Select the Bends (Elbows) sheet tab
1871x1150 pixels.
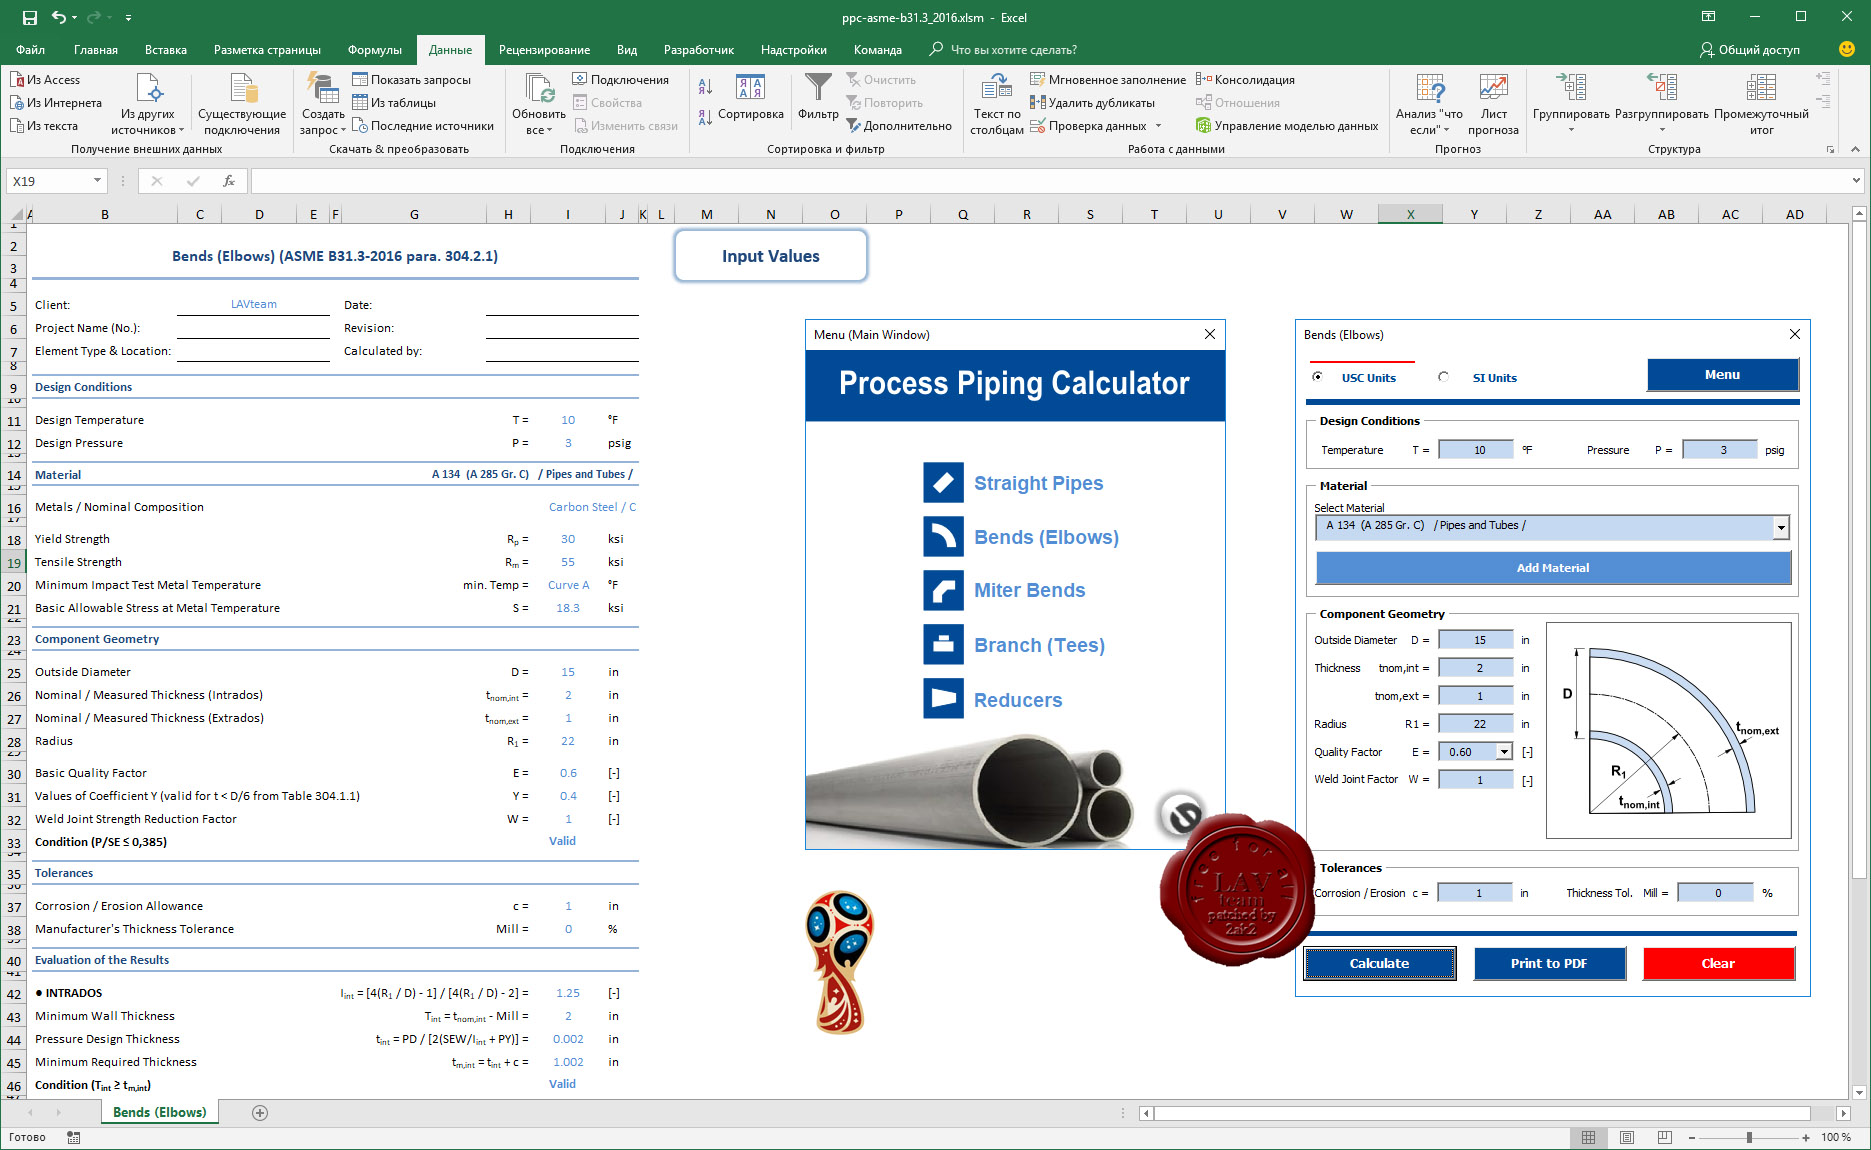[160, 1112]
